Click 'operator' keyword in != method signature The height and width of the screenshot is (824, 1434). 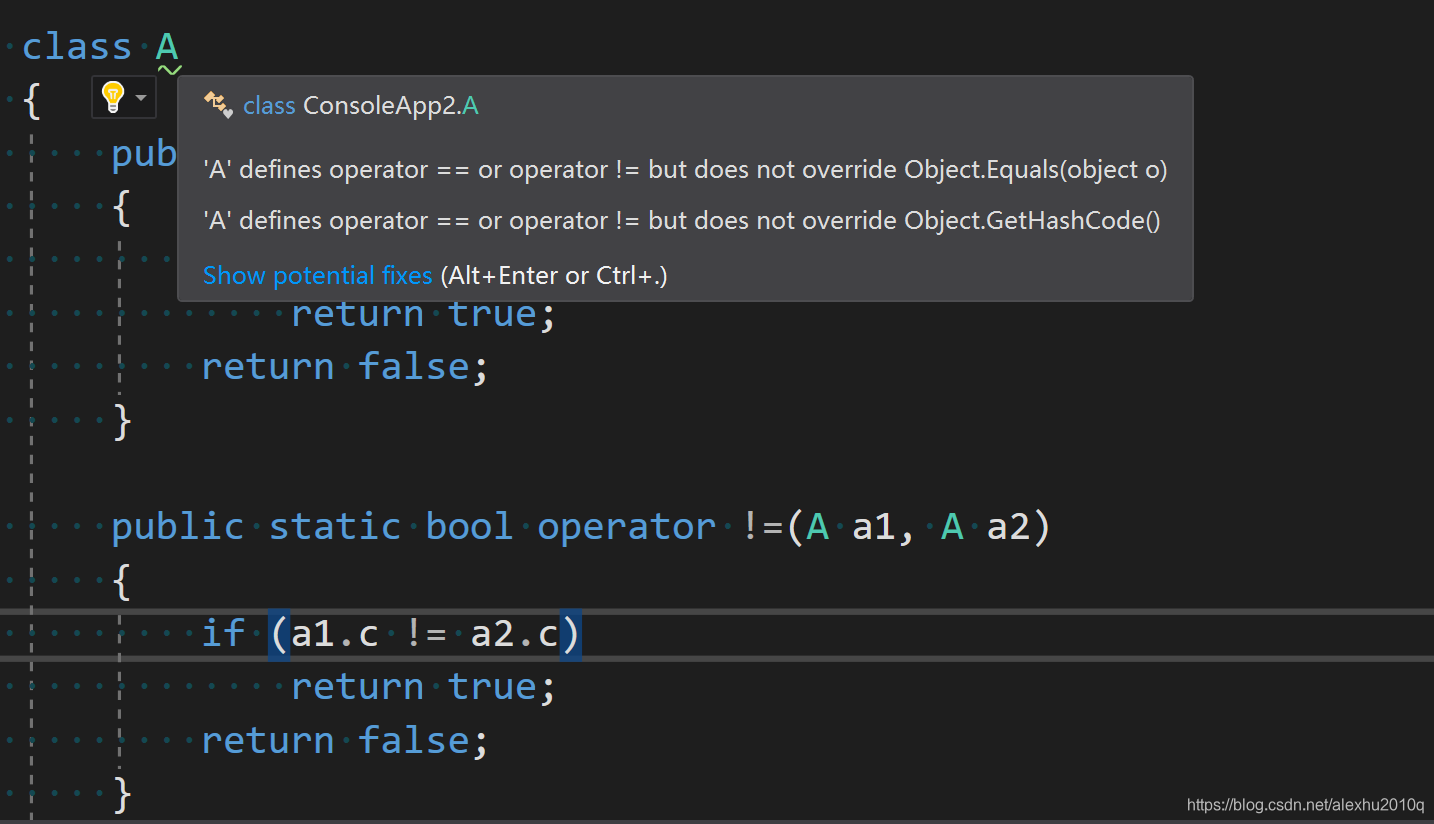627,527
